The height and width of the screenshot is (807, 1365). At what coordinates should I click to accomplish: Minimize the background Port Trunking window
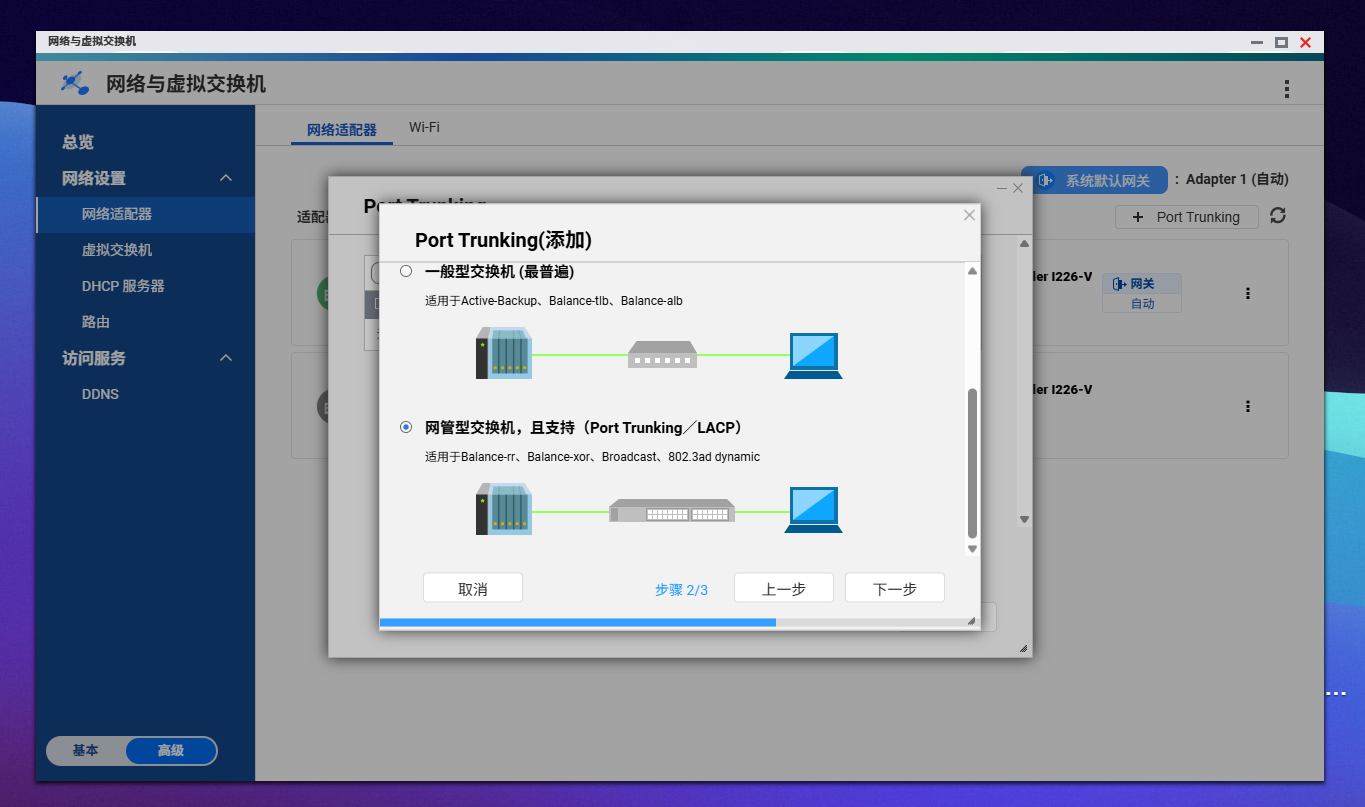coord(1002,188)
